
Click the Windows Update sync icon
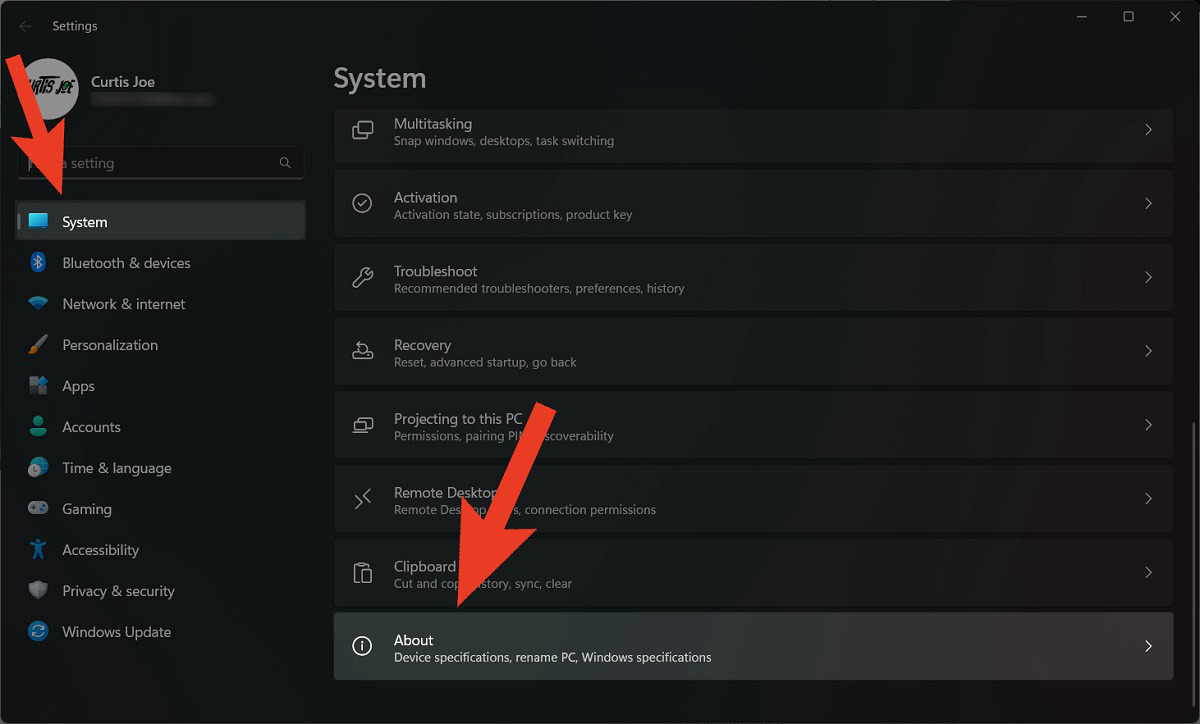point(38,632)
